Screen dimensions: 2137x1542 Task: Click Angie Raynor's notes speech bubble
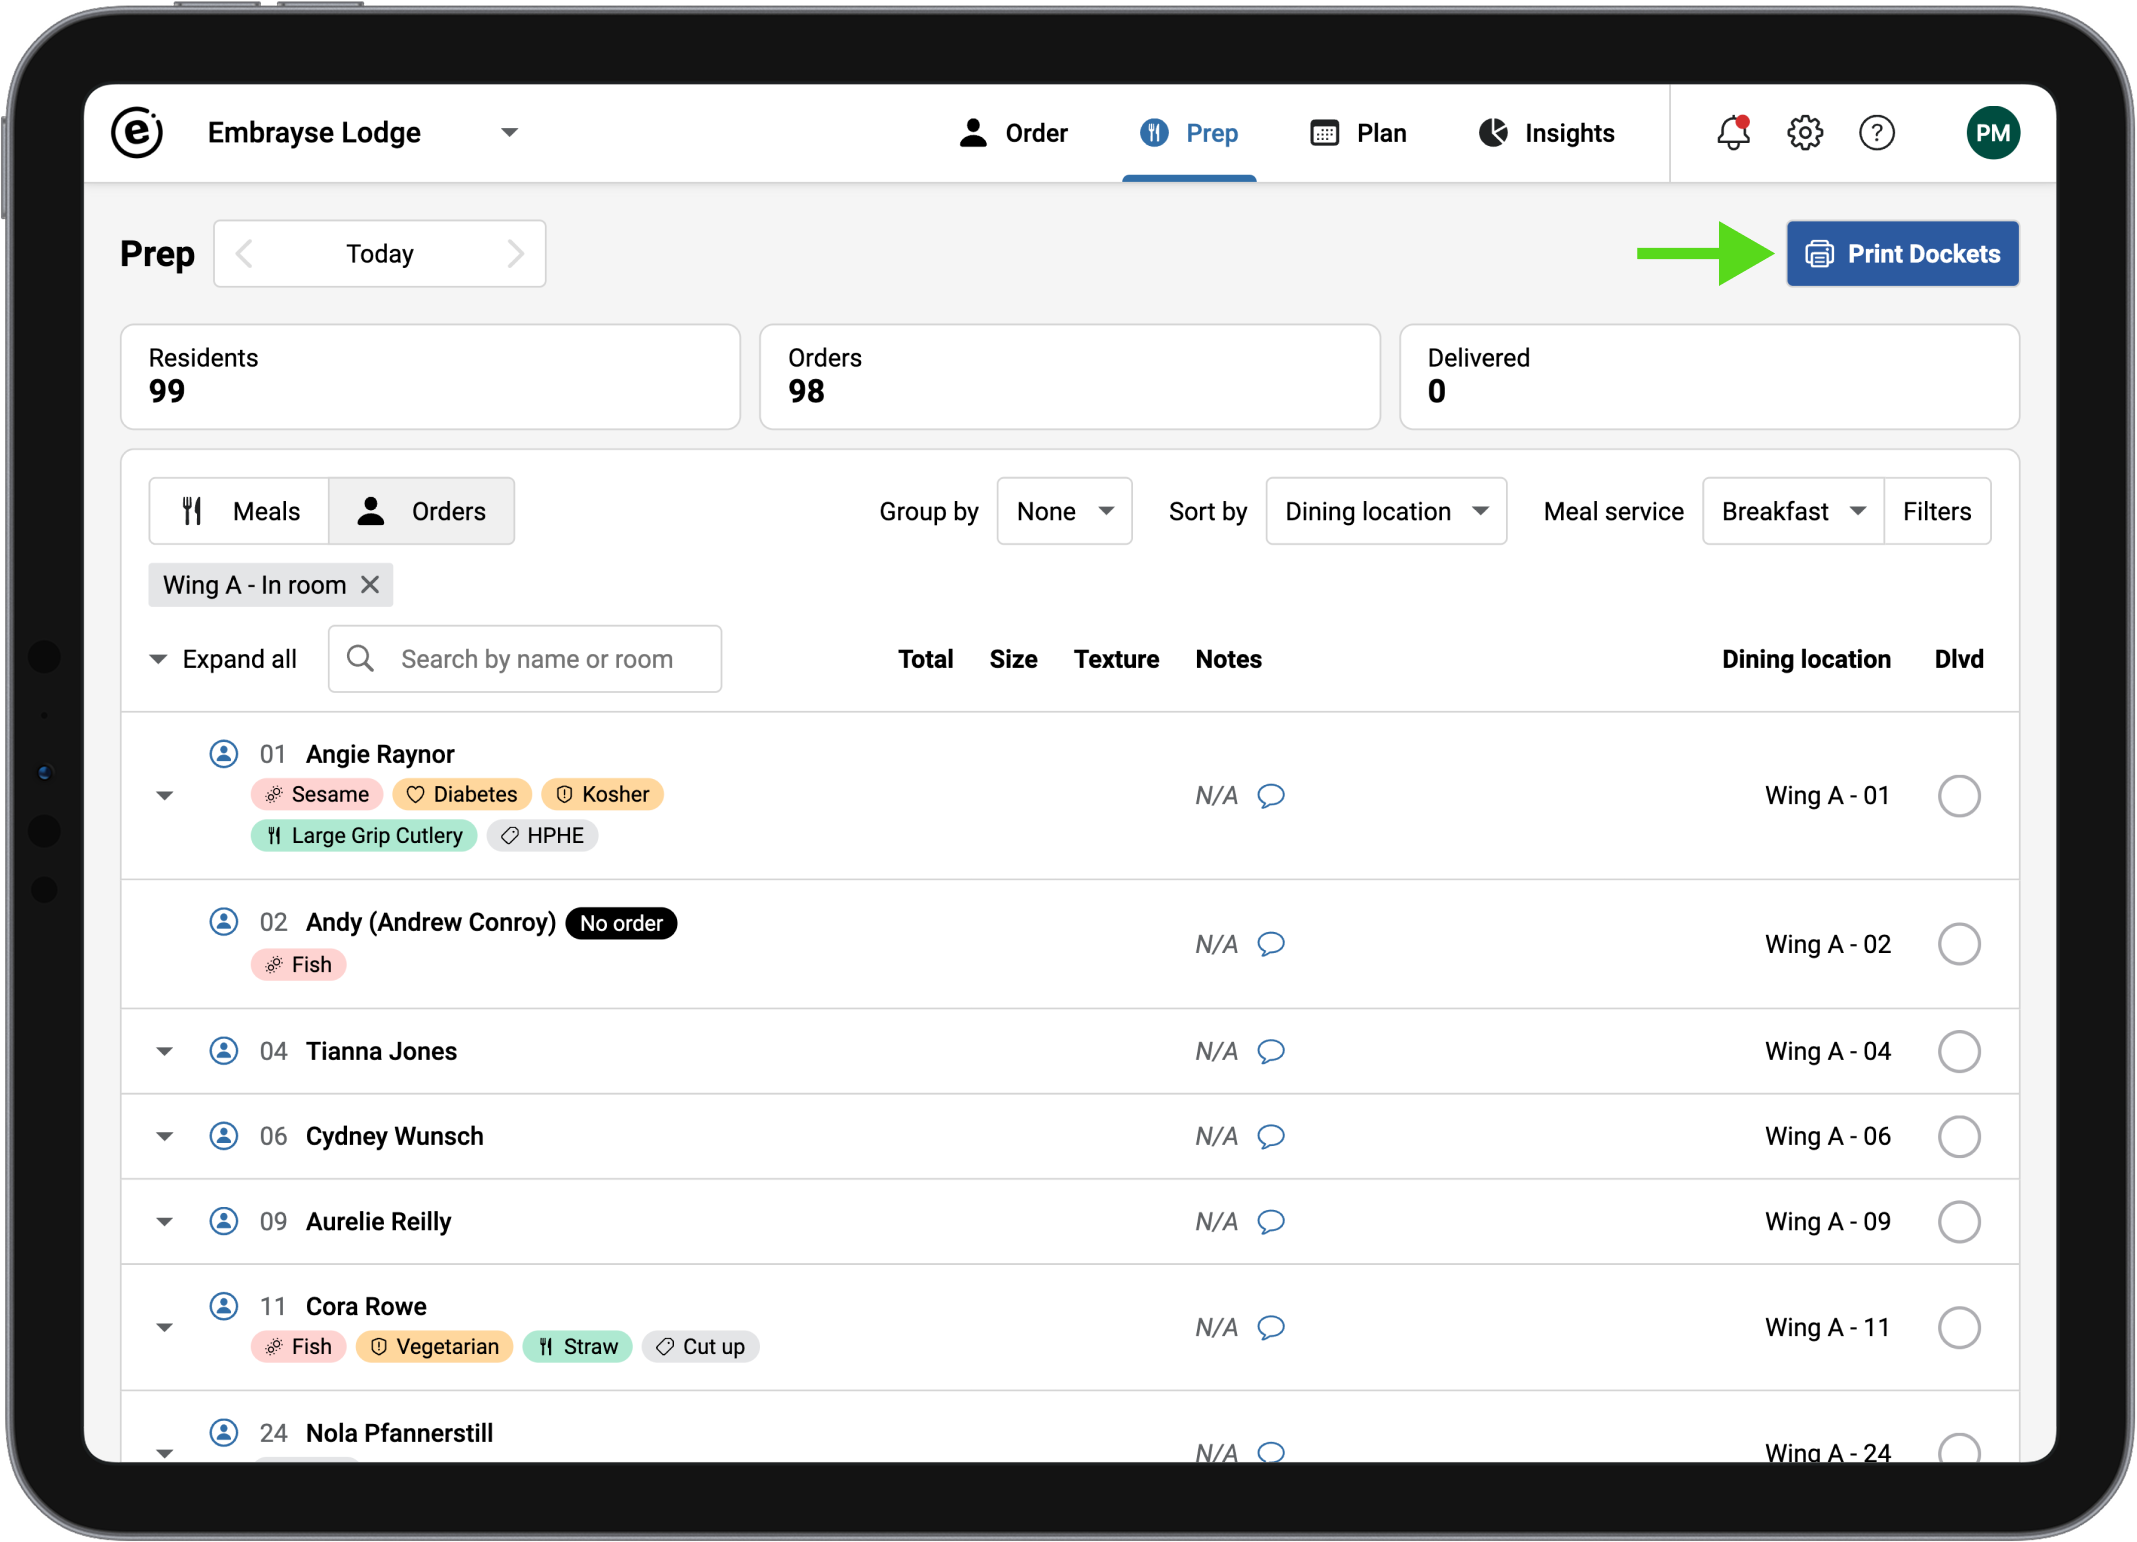coord(1271,796)
